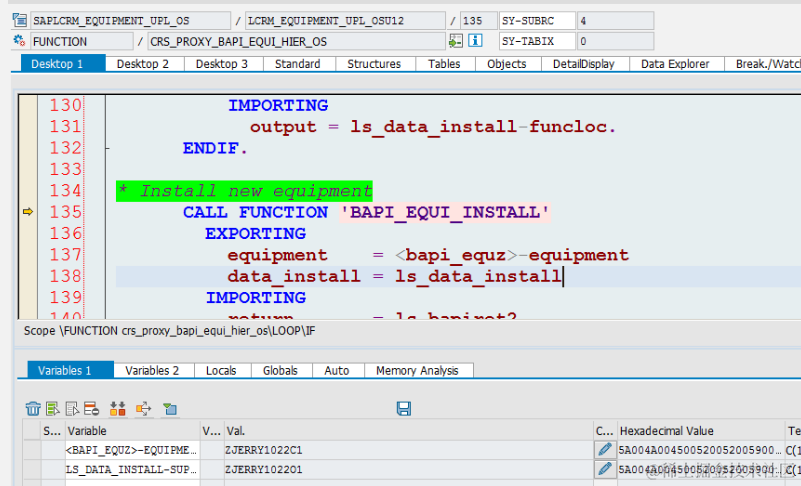Screen dimensions: 801x486
Task: Click the Hexadecimal Value column header
Action: (700, 431)
